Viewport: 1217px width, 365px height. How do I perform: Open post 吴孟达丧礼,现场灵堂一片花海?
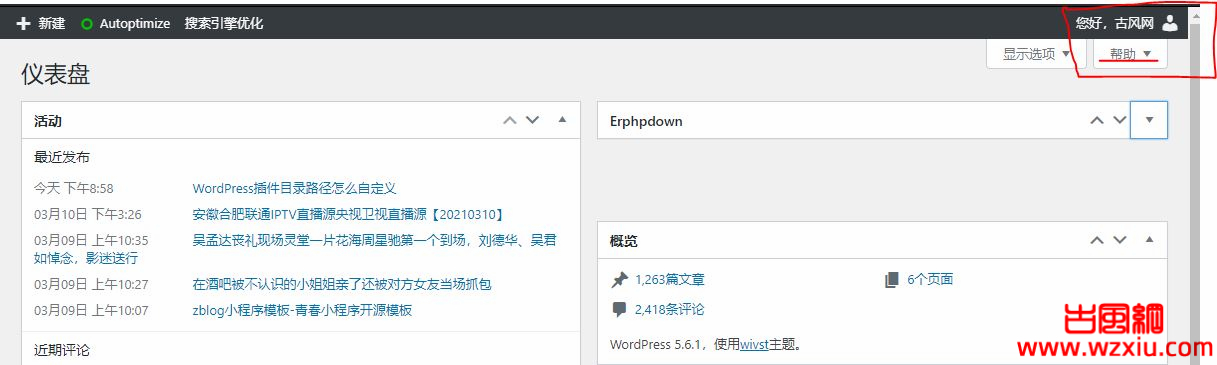tap(375, 240)
